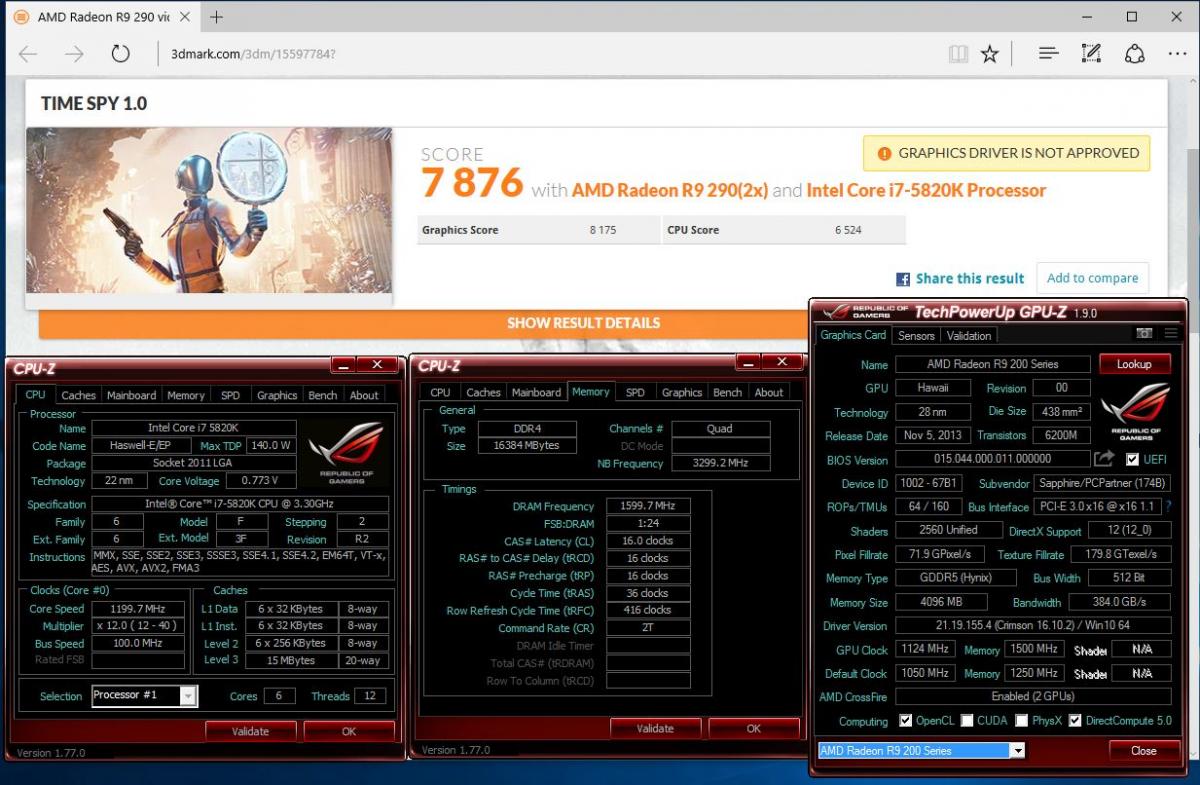Minimize the left CPU-Z window
Viewport: 1200px width, 785px height.
(x=342, y=366)
